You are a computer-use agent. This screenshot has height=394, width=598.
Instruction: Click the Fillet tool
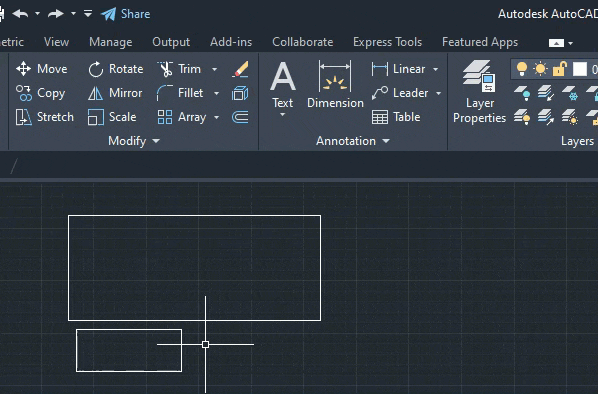click(x=180, y=93)
